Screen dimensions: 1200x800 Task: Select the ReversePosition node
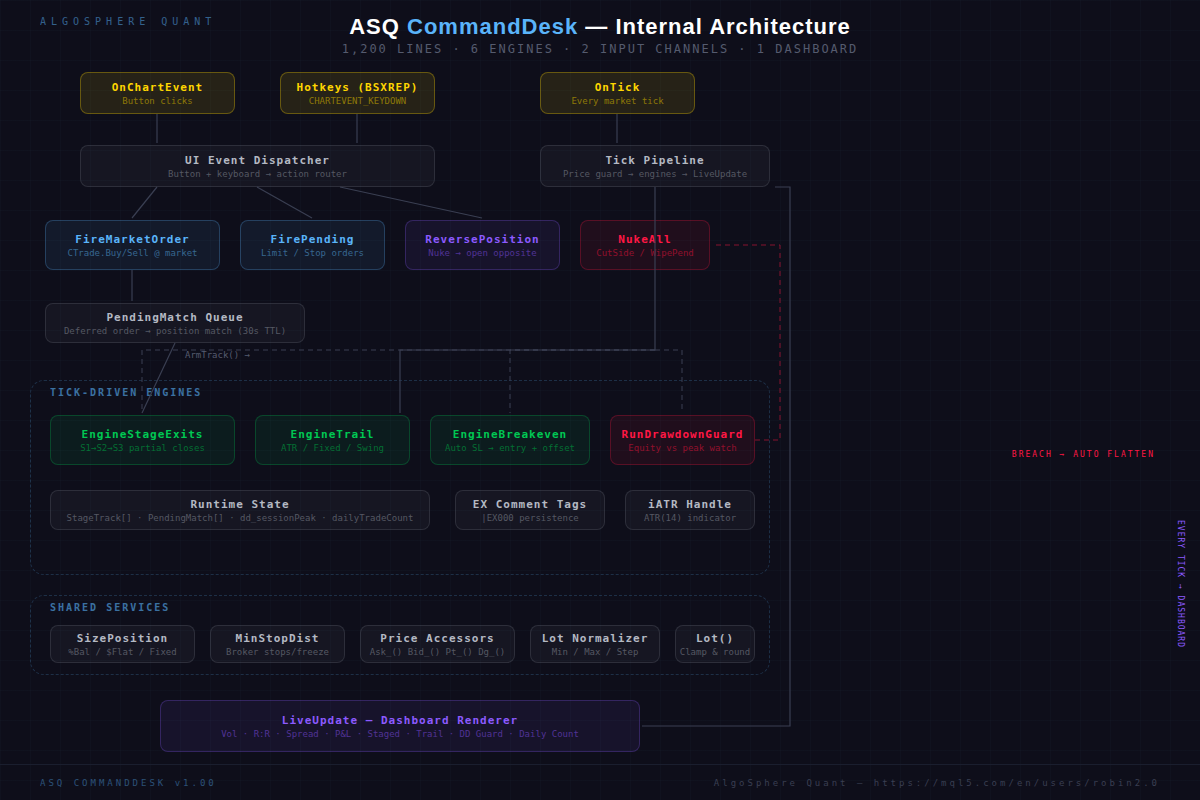click(x=482, y=245)
